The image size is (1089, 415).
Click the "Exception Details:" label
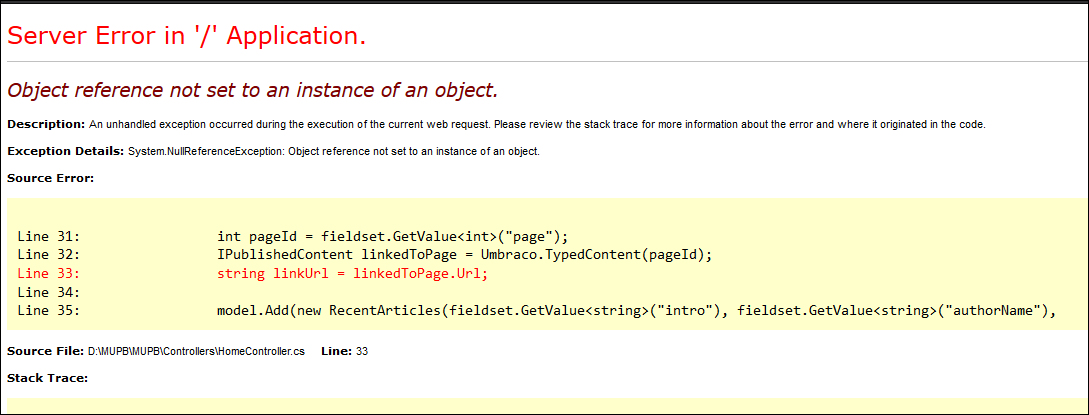65,151
